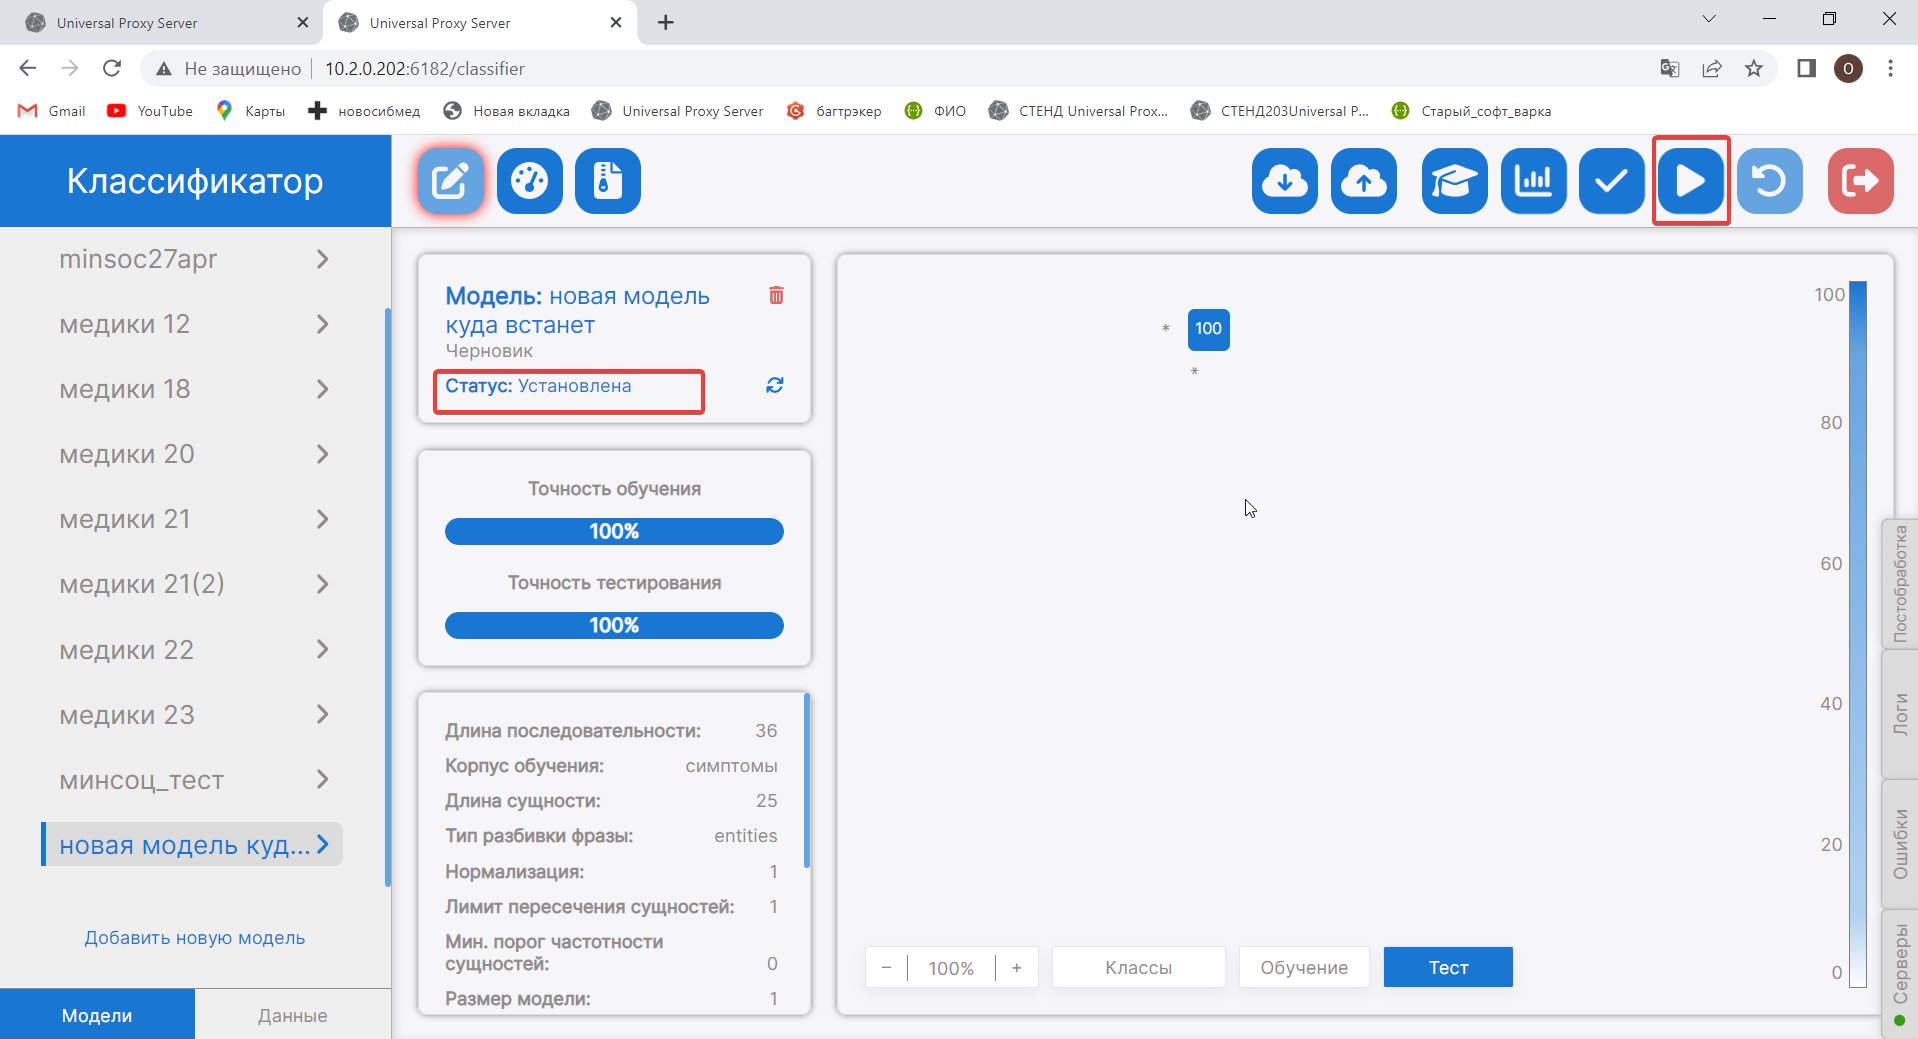The image size is (1918, 1039).
Task: Click the Добавить новую модель link
Action: pos(195,938)
